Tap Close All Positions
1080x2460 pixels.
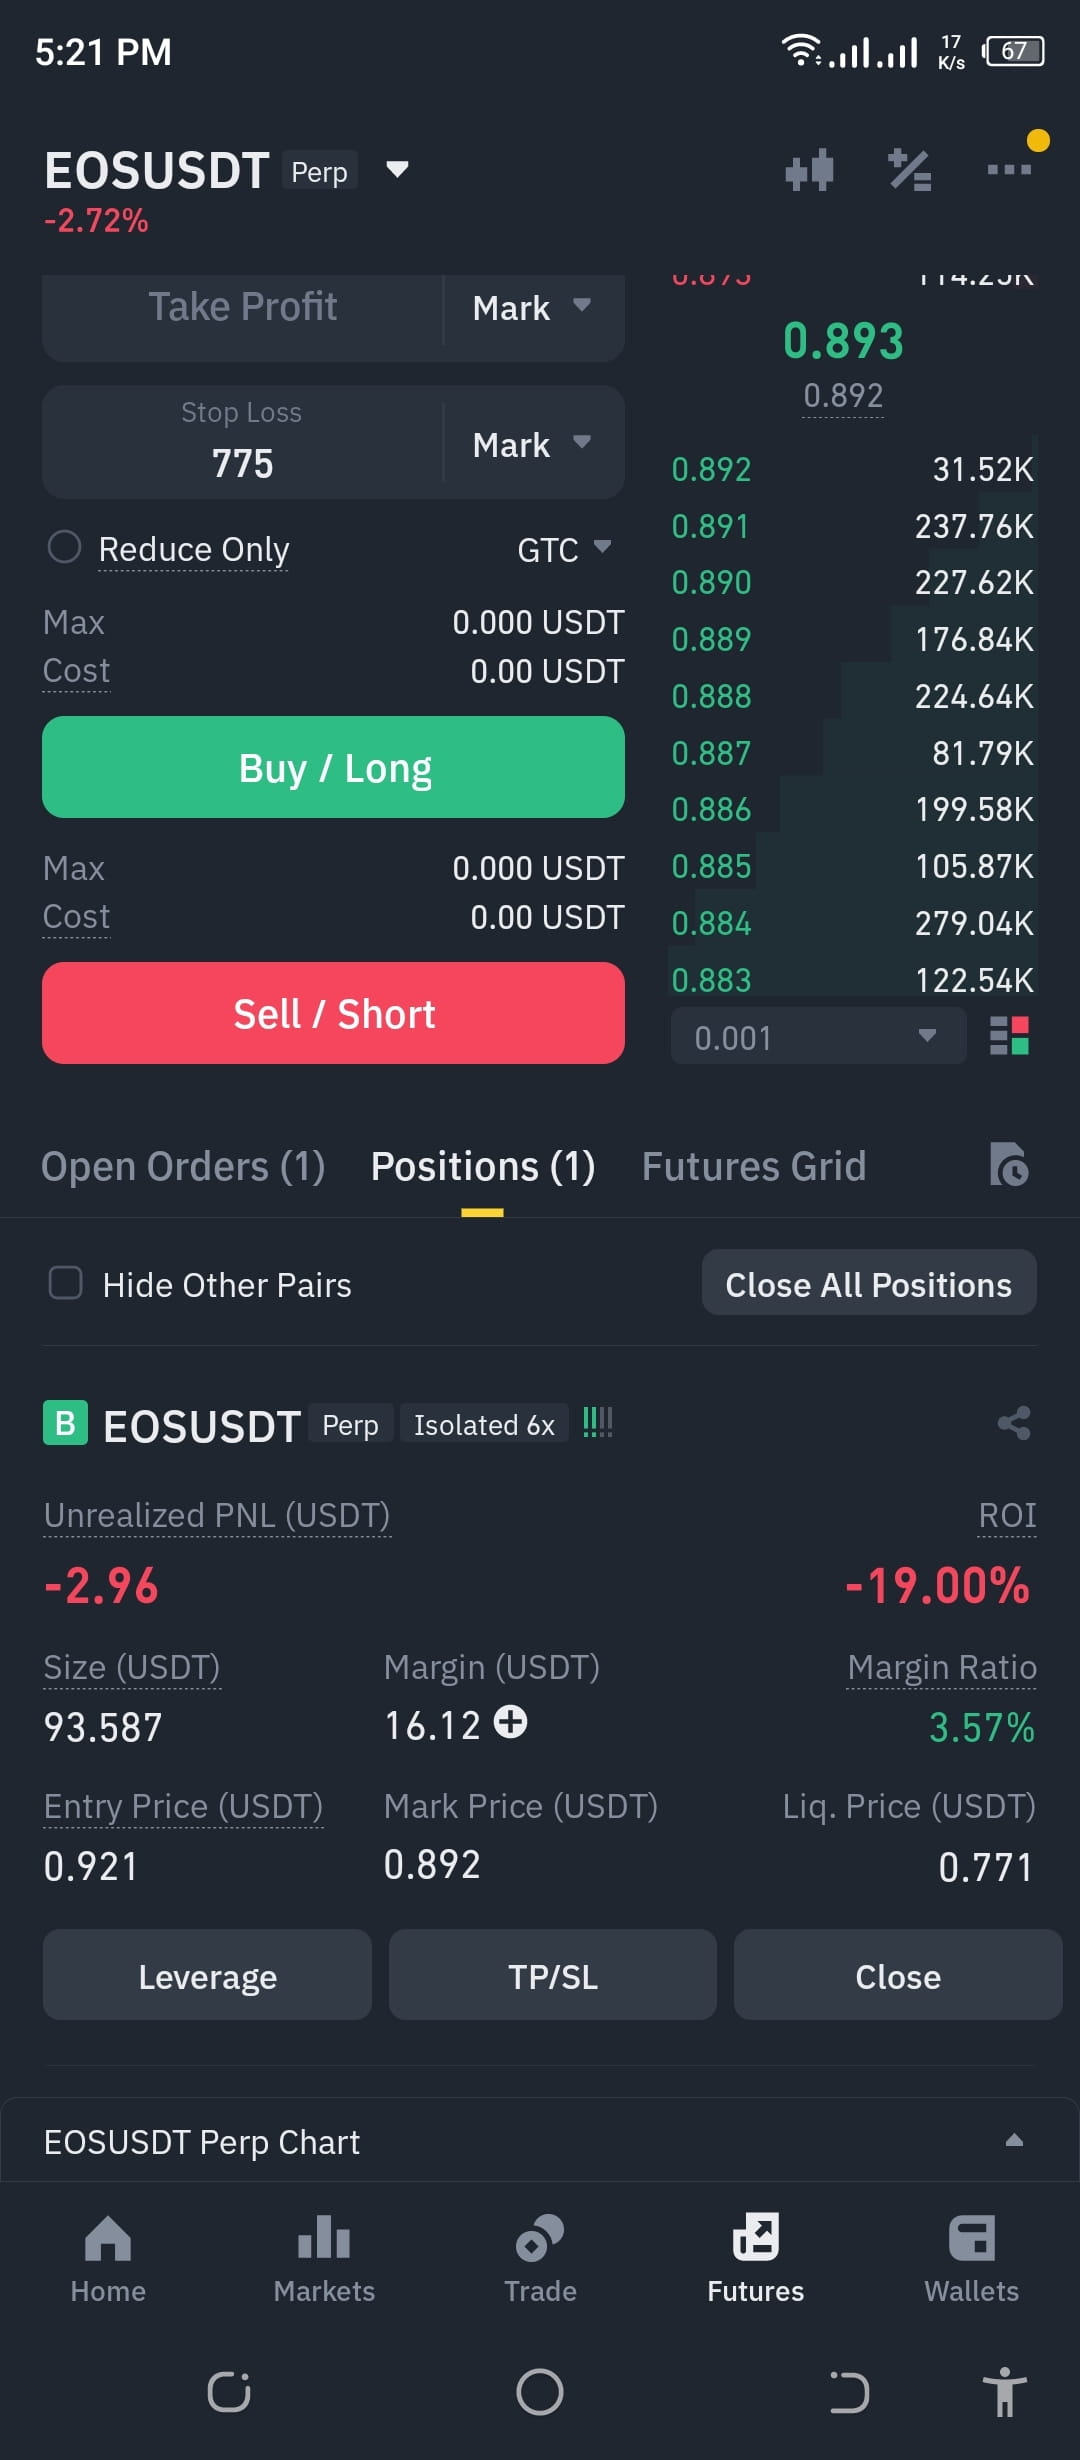[868, 1283]
